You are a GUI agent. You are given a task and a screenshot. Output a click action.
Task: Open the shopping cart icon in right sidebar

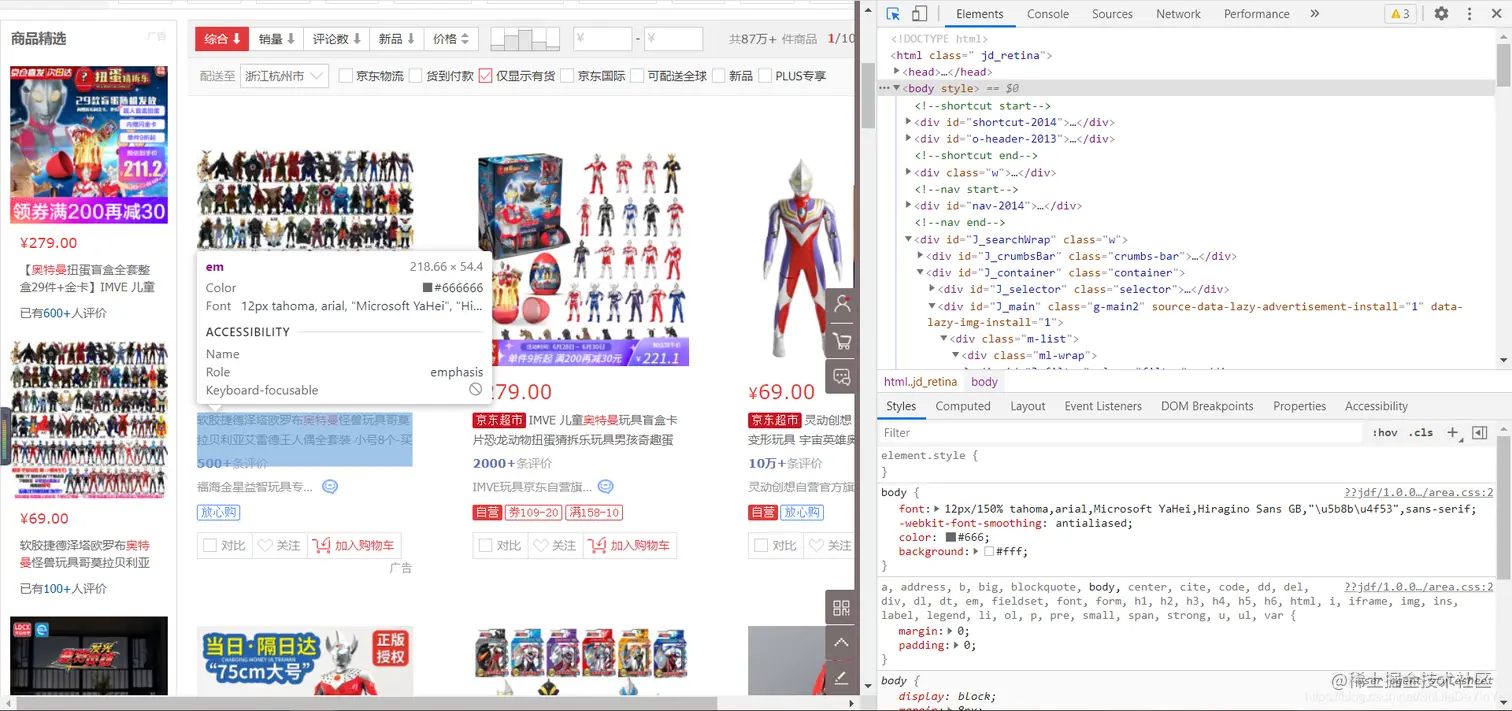coord(841,340)
